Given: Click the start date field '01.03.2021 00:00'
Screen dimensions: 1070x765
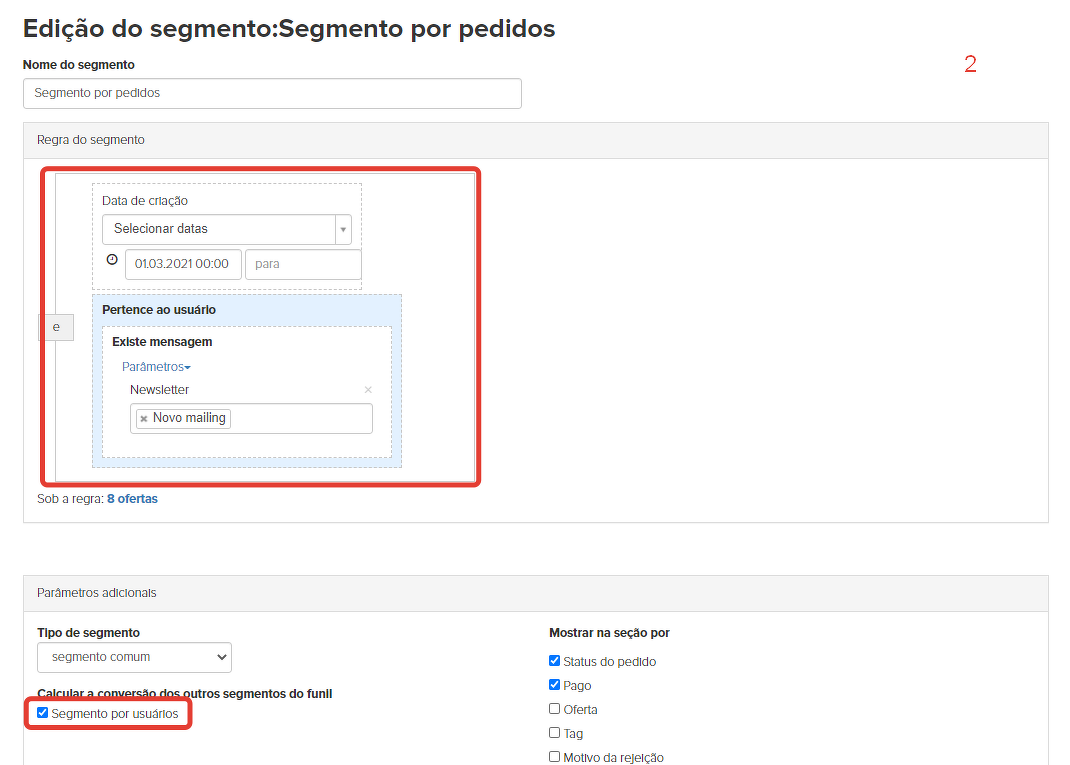Looking at the screenshot, I should tap(182, 264).
